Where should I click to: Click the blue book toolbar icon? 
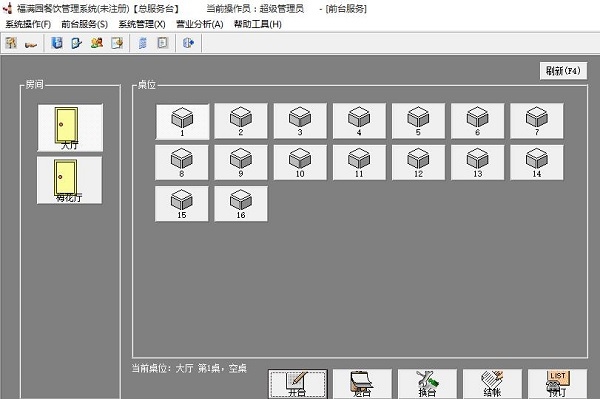point(57,43)
